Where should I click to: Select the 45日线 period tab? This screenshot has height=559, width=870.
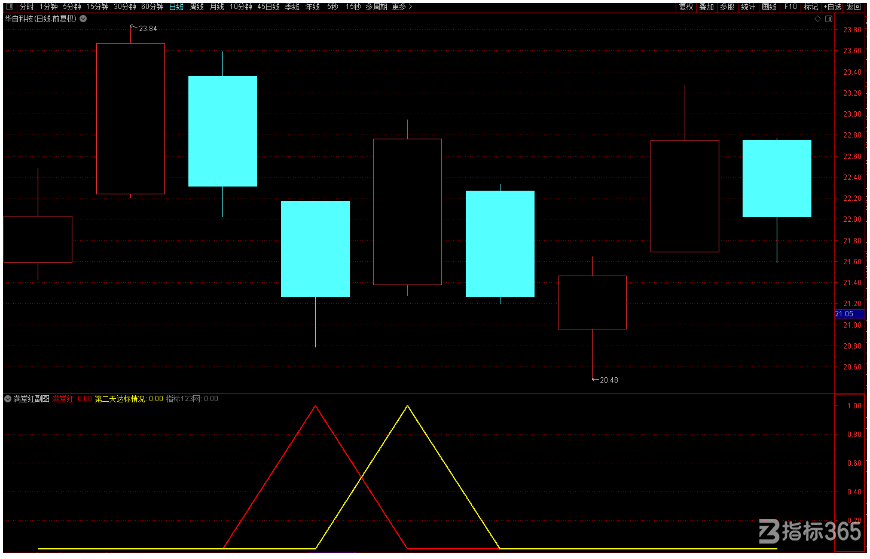(x=268, y=7)
